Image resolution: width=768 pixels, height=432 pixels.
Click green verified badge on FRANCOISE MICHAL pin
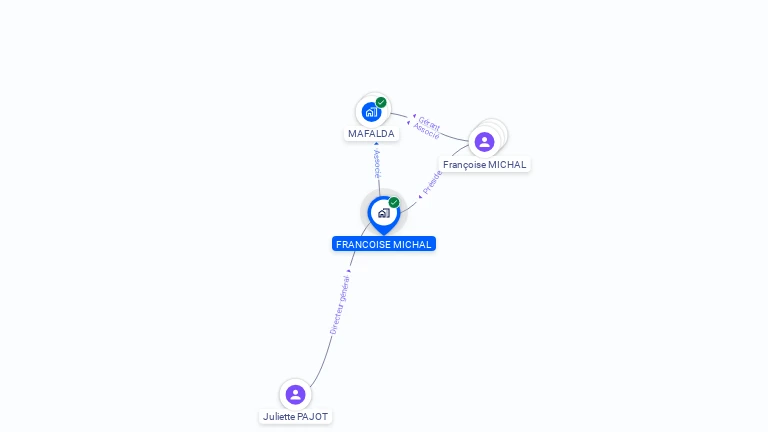pos(394,202)
